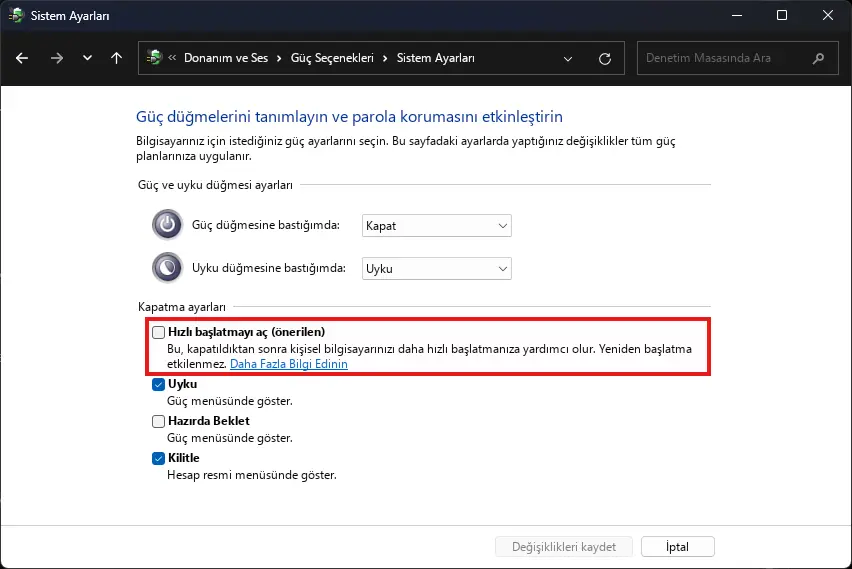Screen dimensions: 852x569
Task: Click the sleep button moon icon
Action: [x=167, y=267]
